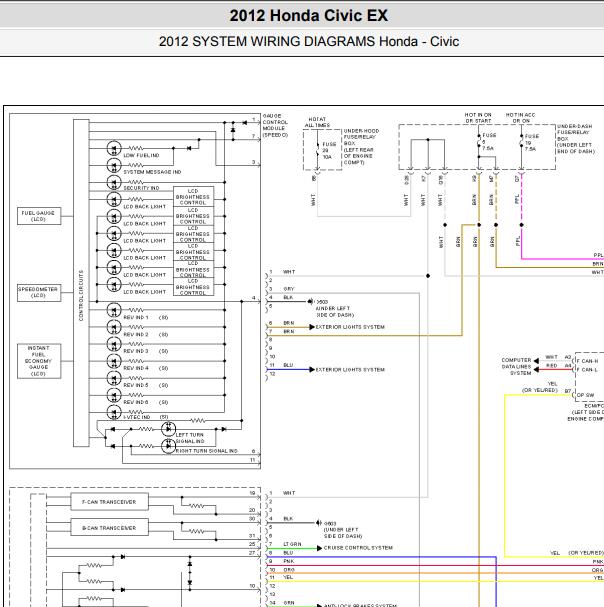Click the LED symbol beside LEFT TURN SIGNAL IND
This screenshot has height=607, width=604.
pos(168,429)
